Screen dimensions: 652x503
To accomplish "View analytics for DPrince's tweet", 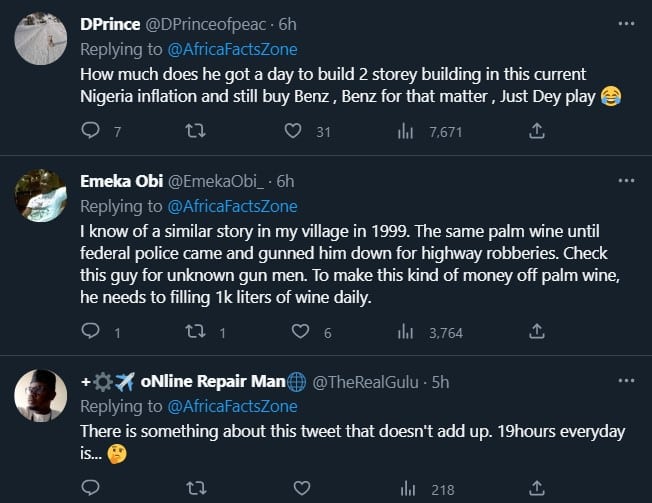I will coord(406,130).
